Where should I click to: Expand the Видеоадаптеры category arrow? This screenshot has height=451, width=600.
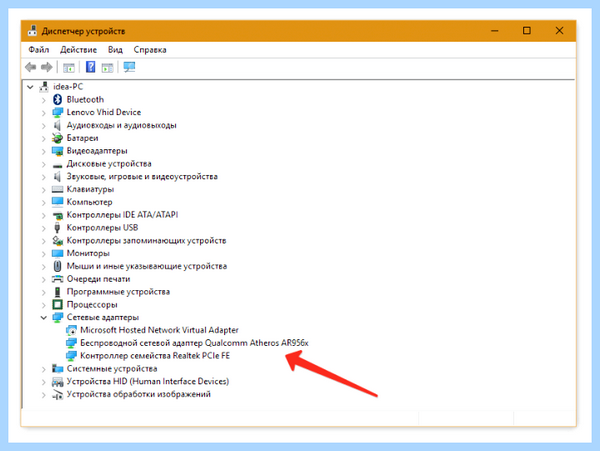(44, 151)
